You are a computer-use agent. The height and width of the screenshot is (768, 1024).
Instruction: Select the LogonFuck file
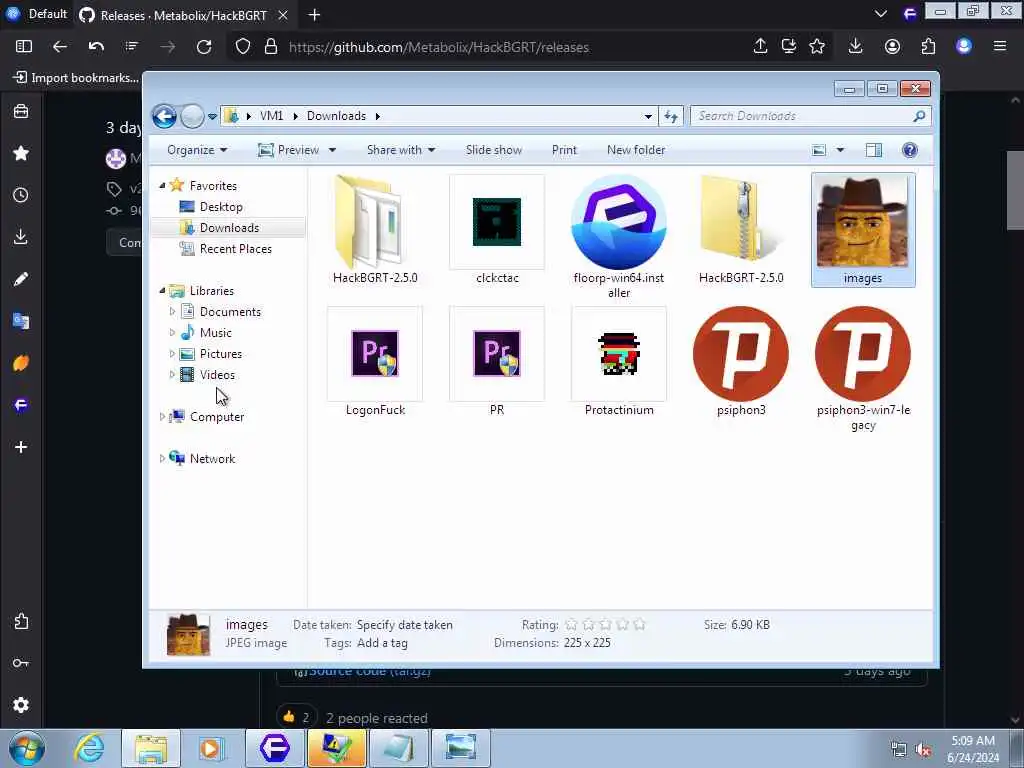[x=375, y=362]
